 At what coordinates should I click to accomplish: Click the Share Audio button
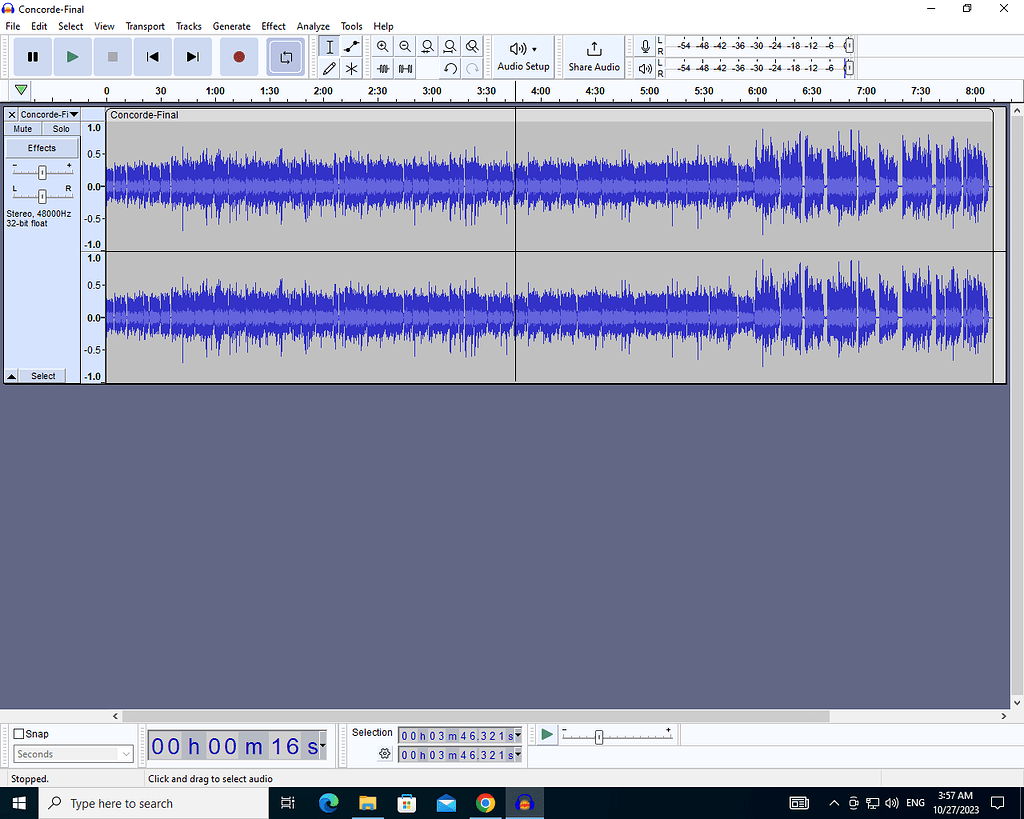594,57
